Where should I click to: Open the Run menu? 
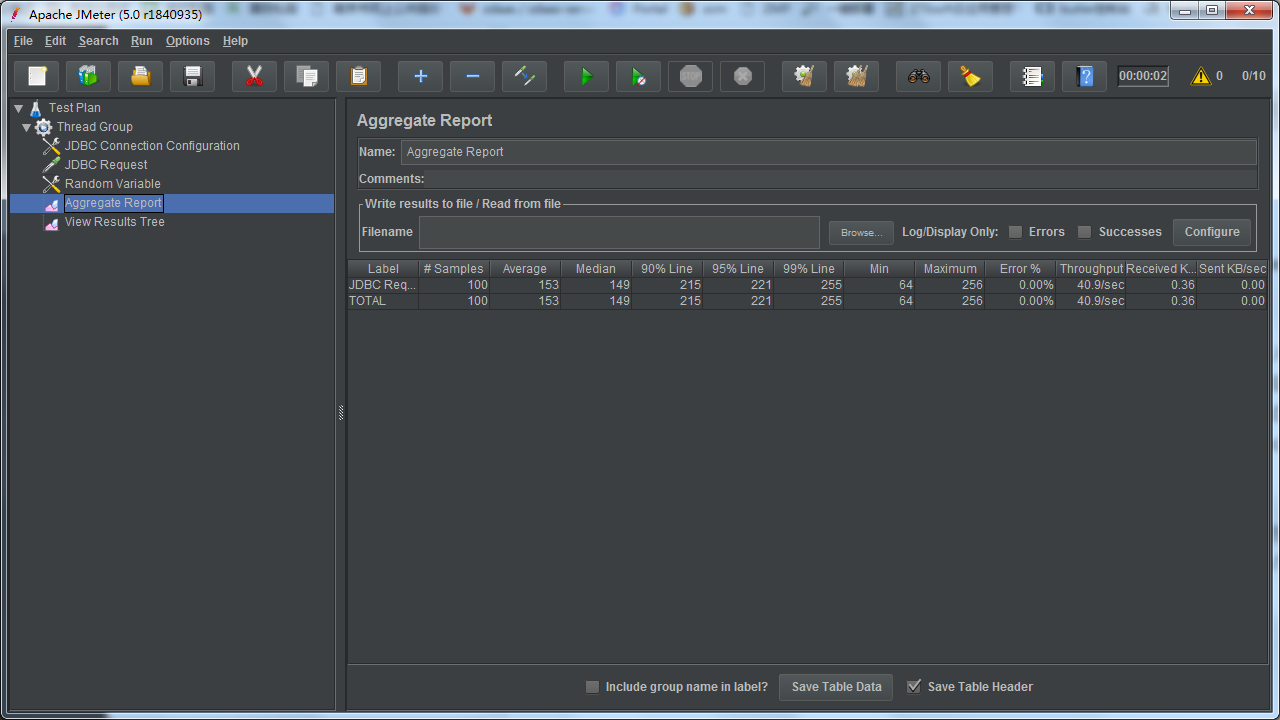click(142, 41)
